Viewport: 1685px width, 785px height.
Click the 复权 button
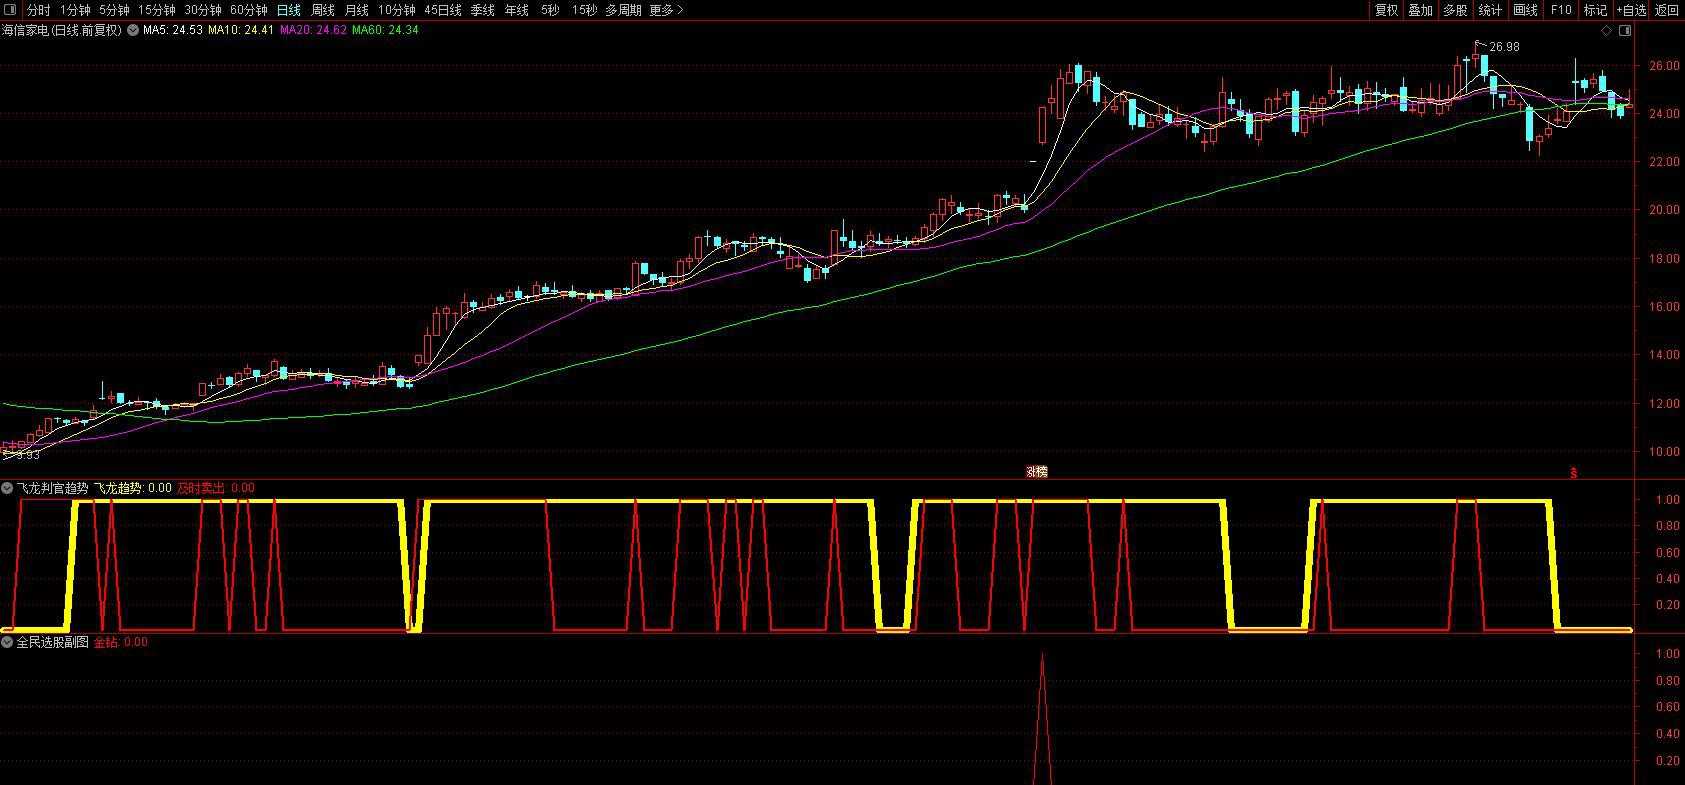[1386, 10]
